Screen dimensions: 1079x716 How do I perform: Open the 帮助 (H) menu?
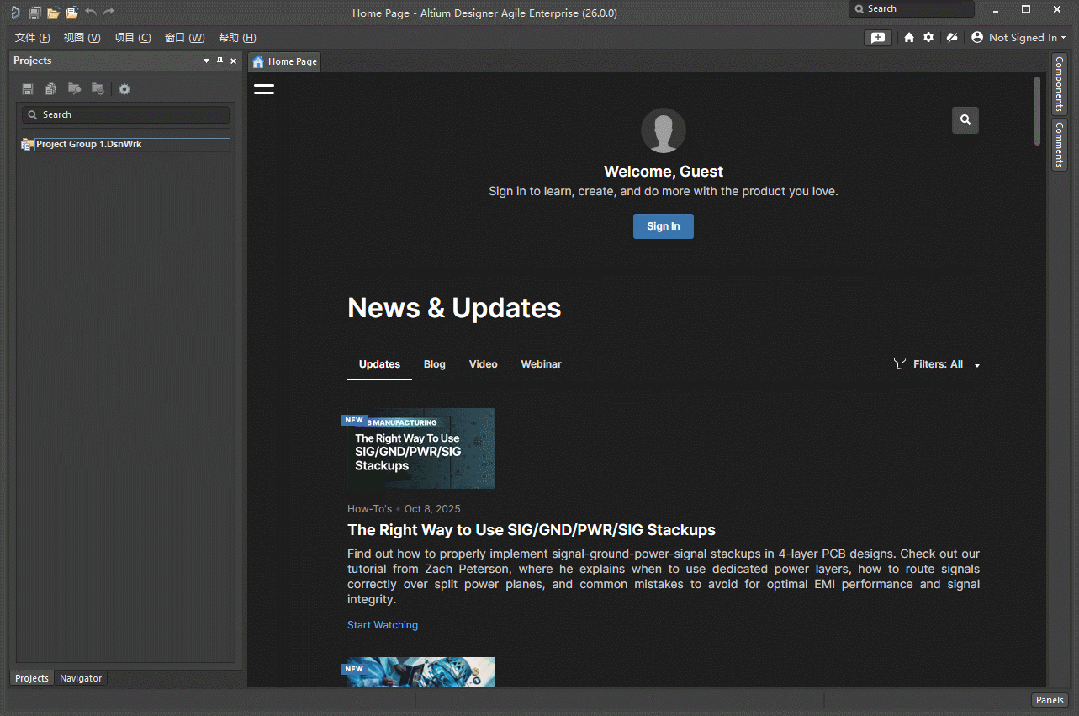pos(237,38)
